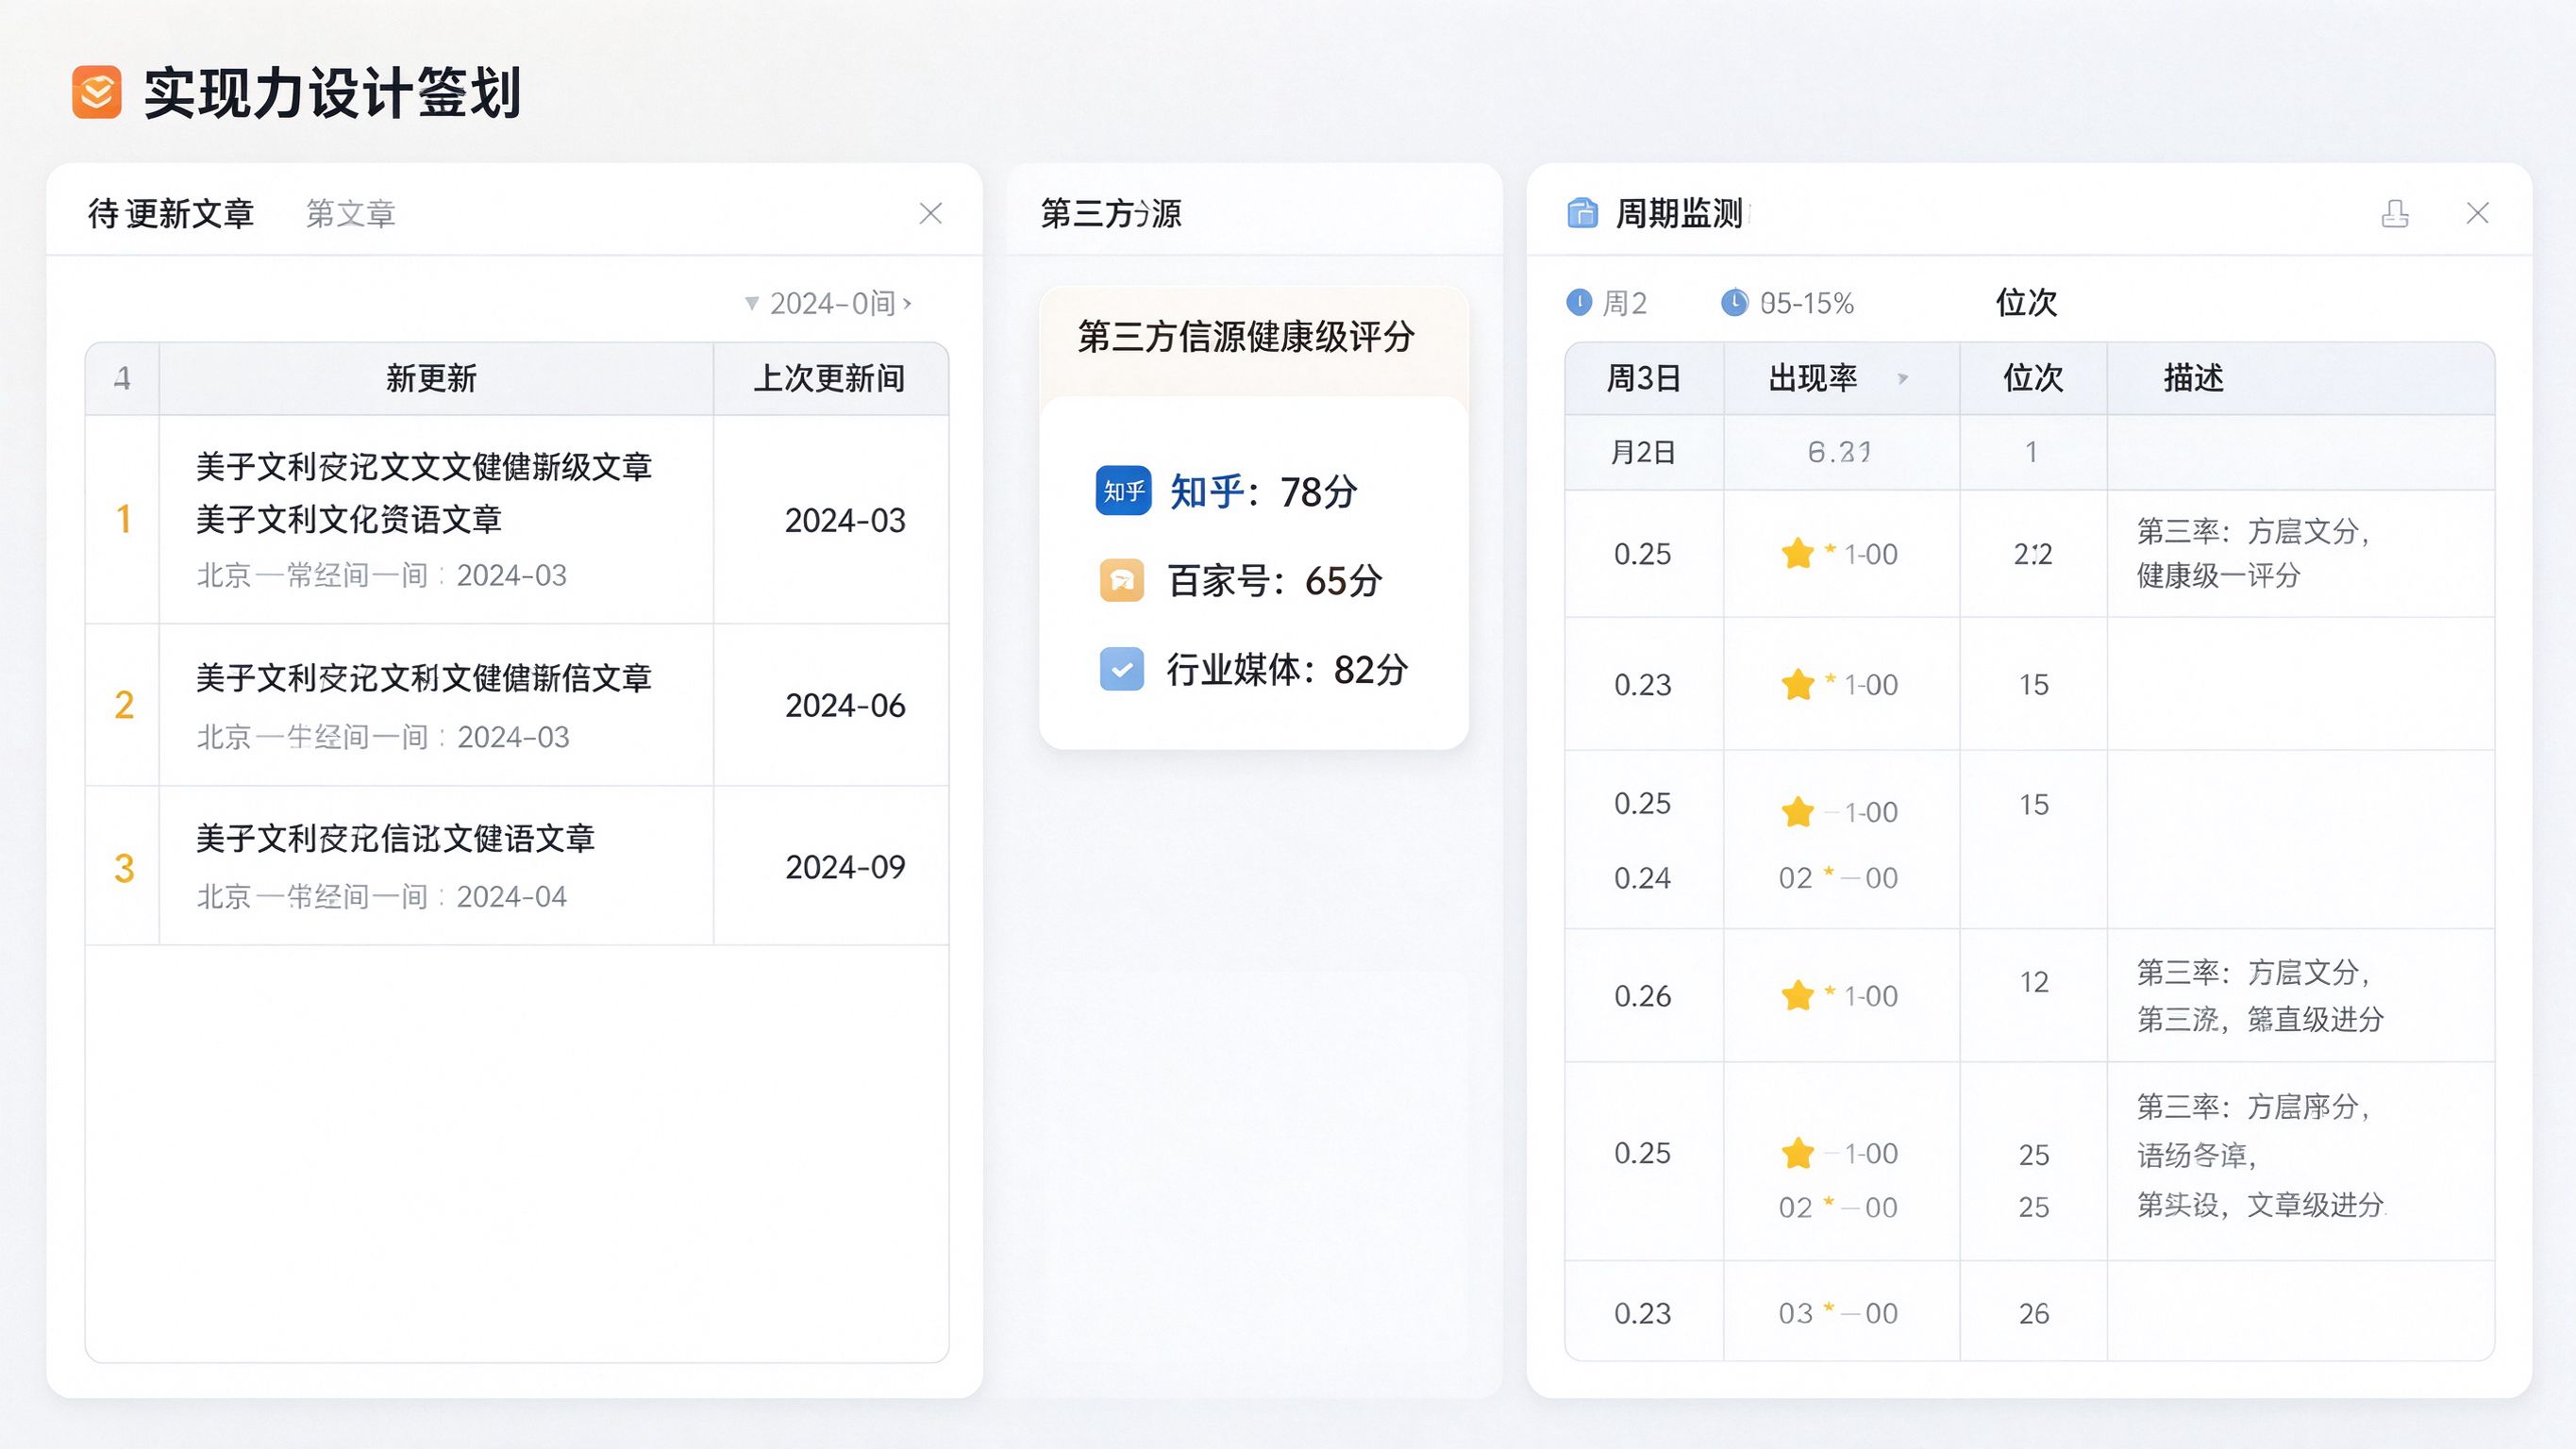This screenshot has width=2576, height=1449.
Task: Select the 知乎: 78分 score
Action: (1264, 491)
